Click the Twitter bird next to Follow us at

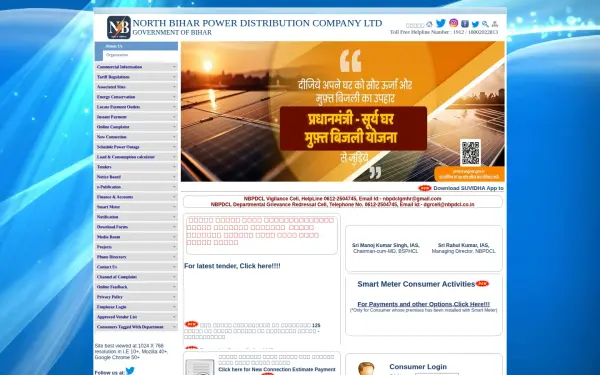(130, 370)
